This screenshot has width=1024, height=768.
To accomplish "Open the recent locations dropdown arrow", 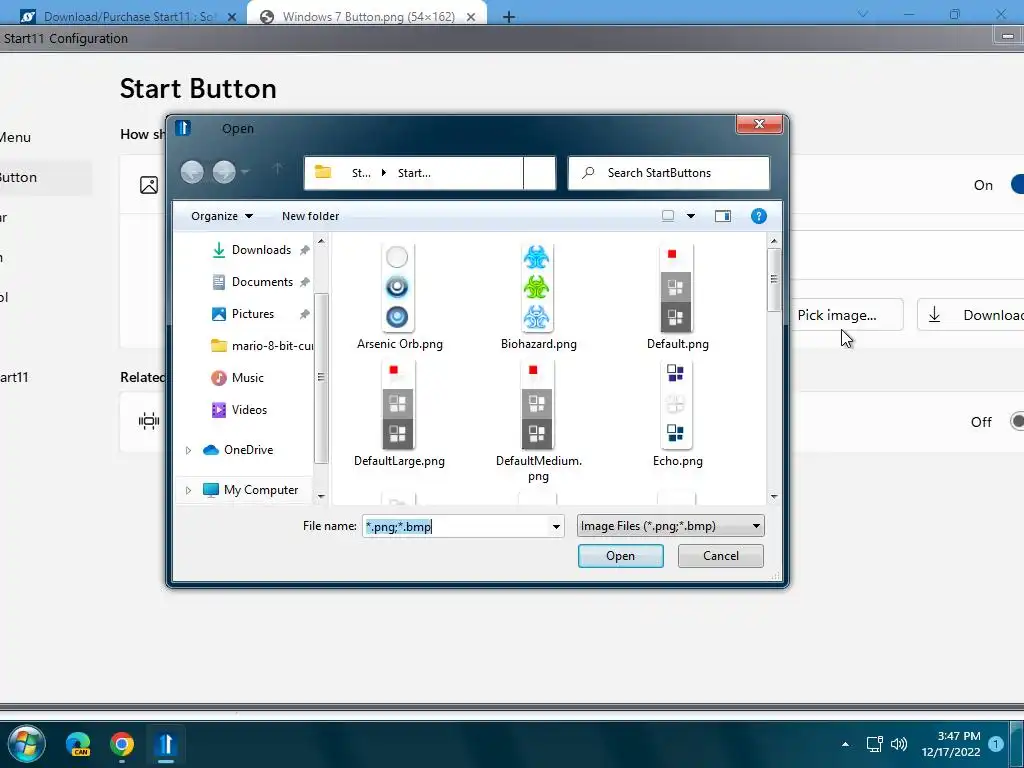I will [246, 172].
